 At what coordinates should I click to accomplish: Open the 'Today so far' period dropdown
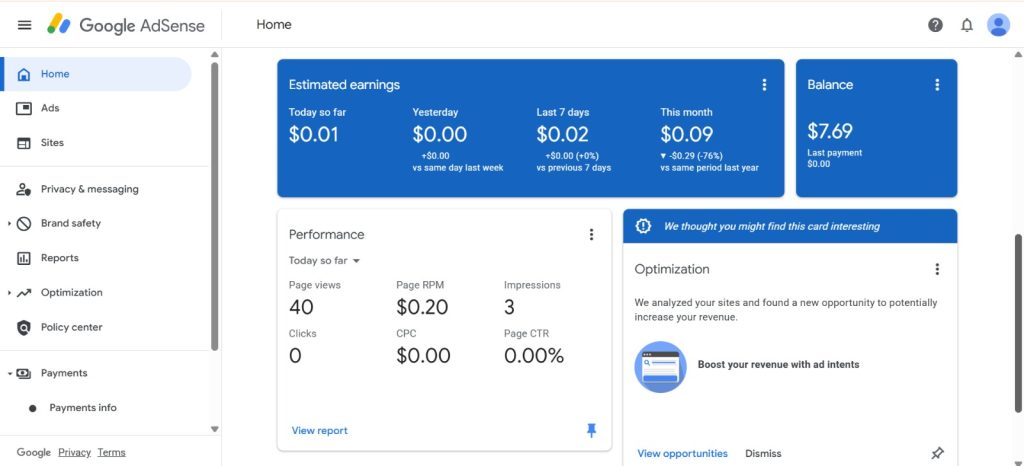325,261
